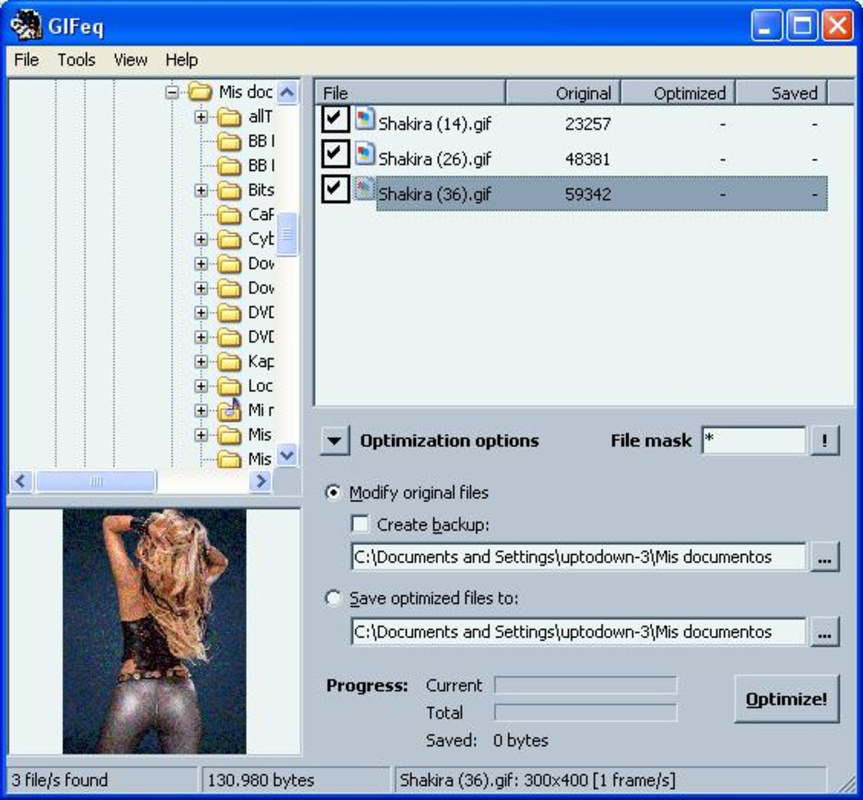Viewport: 863px width, 800px height.
Task: Uncheck the Shakira (26).gif checkbox
Action: click(335, 154)
